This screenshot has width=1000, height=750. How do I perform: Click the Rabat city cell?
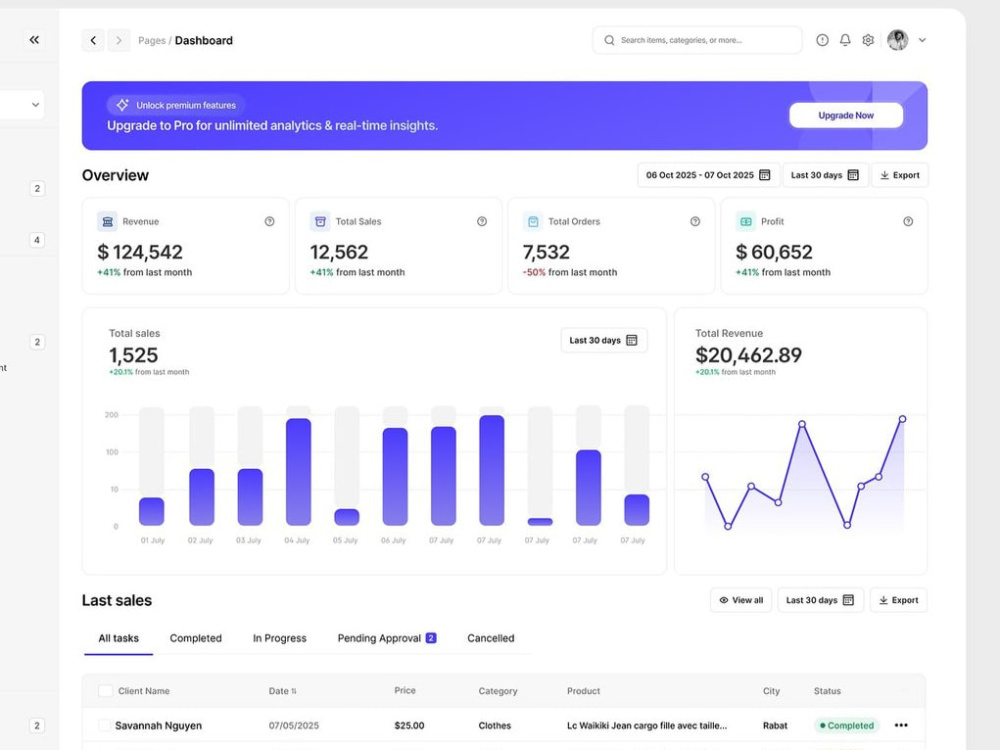[775, 725]
